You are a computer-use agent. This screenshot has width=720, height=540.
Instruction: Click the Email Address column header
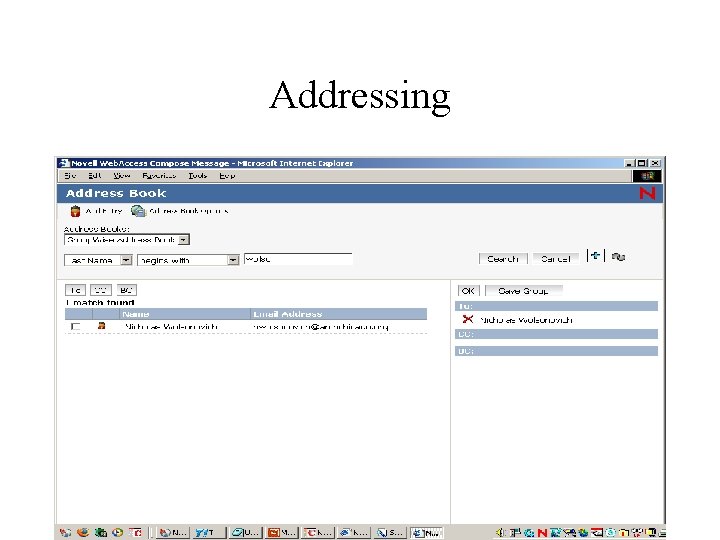tap(339, 314)
